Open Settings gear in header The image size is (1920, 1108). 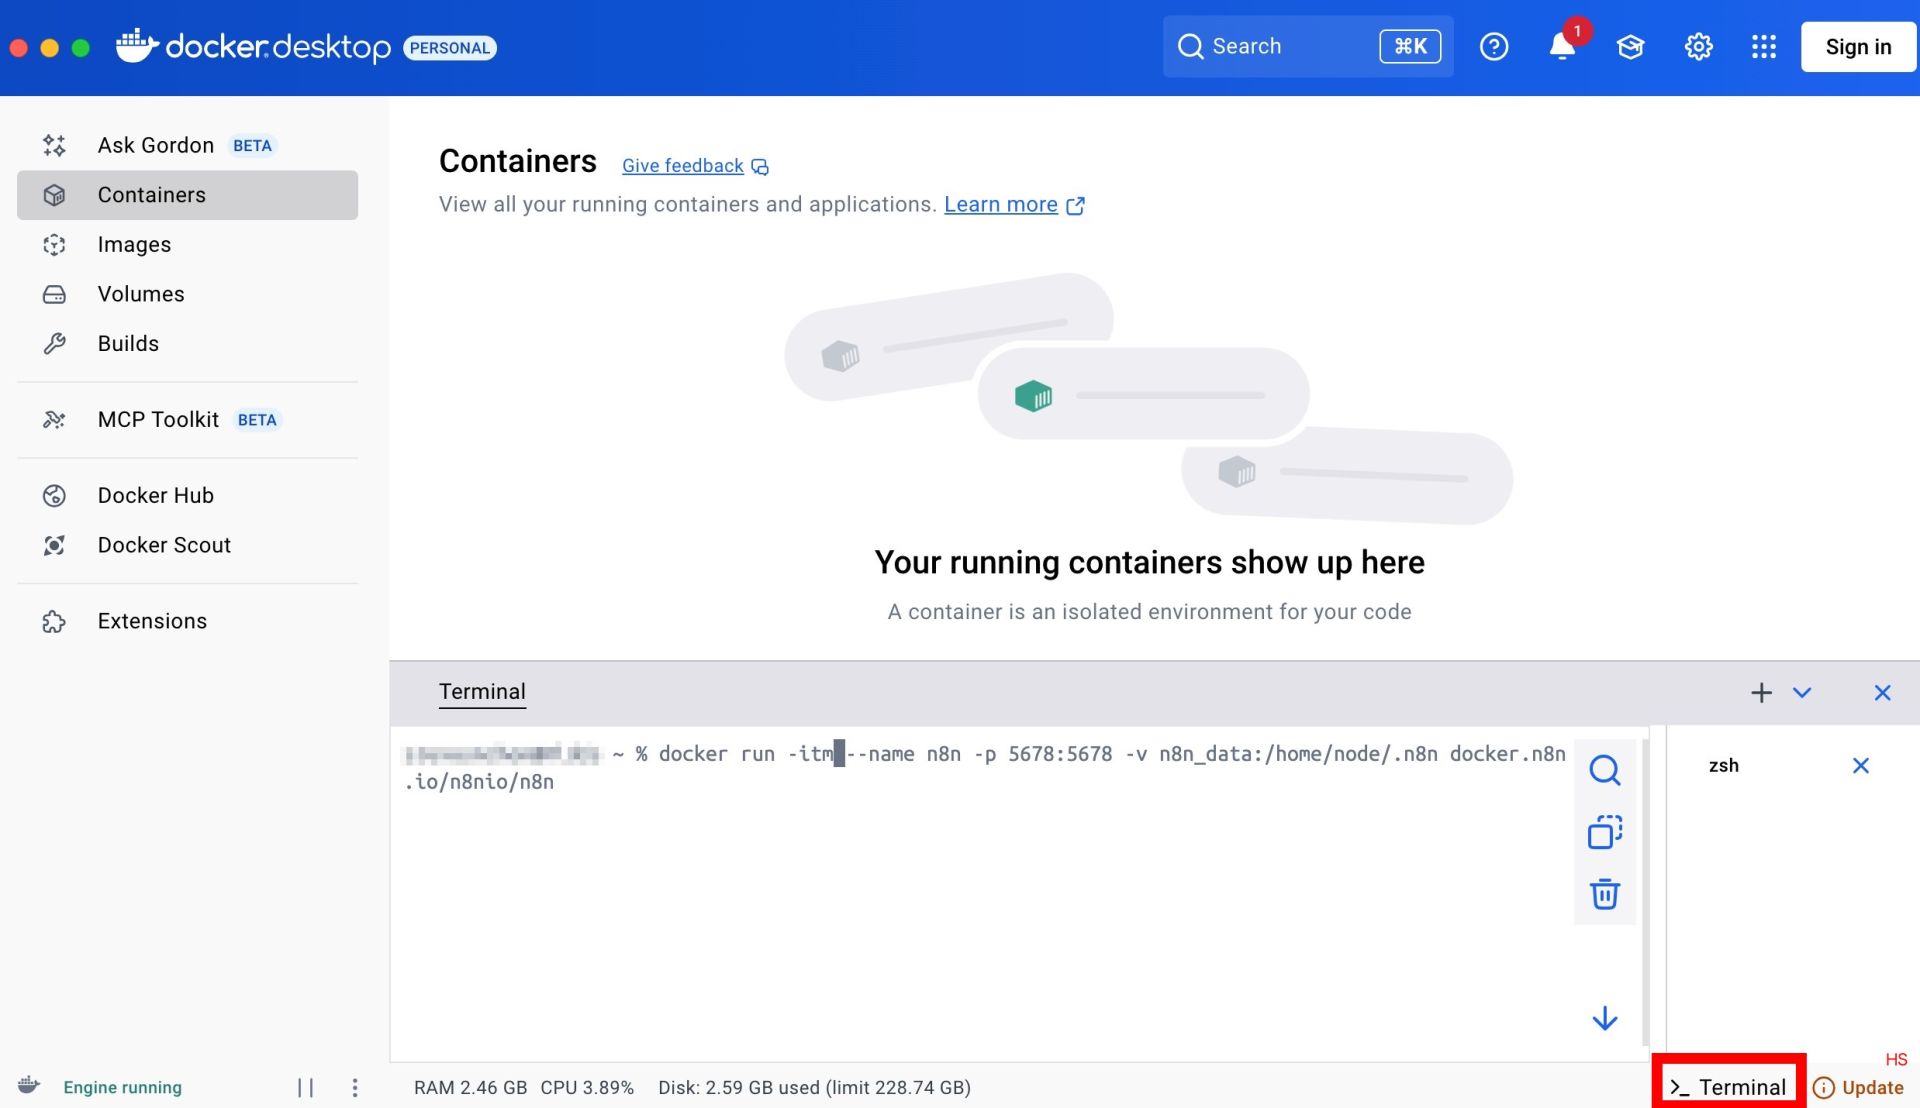(x=1698, y=46)
